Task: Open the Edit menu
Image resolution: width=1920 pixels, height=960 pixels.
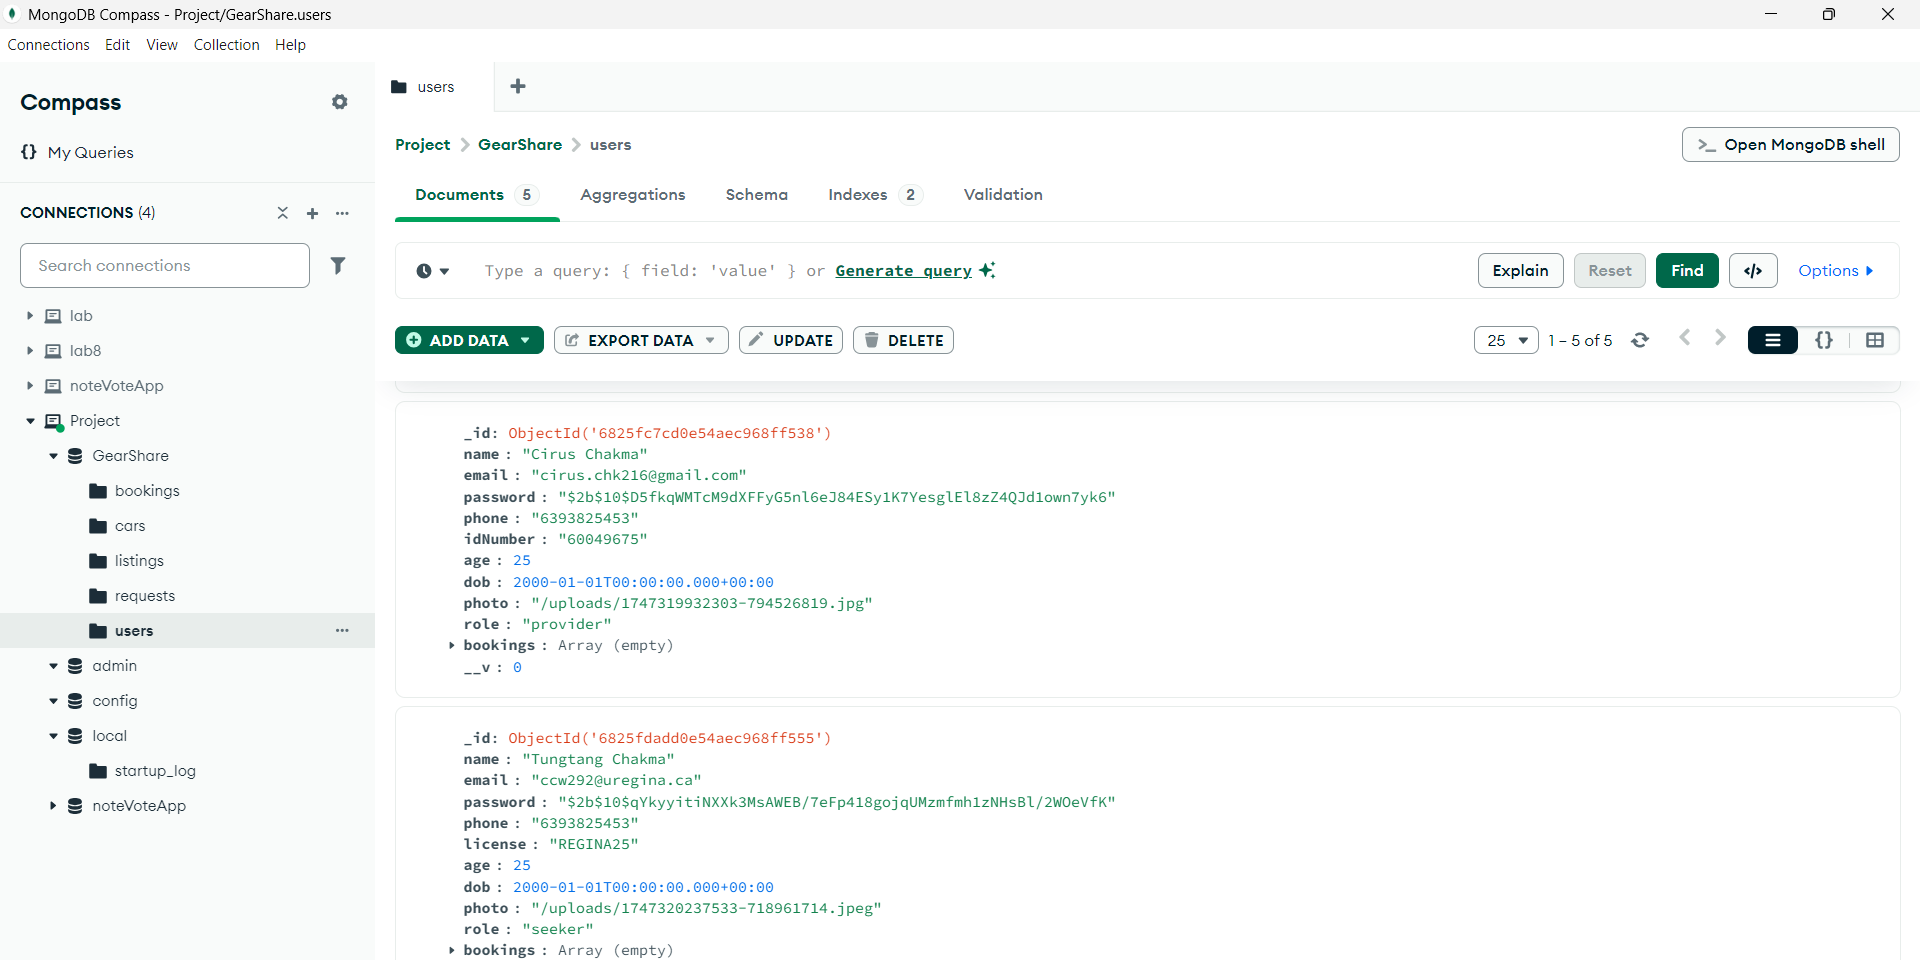Action: (117, 45)
